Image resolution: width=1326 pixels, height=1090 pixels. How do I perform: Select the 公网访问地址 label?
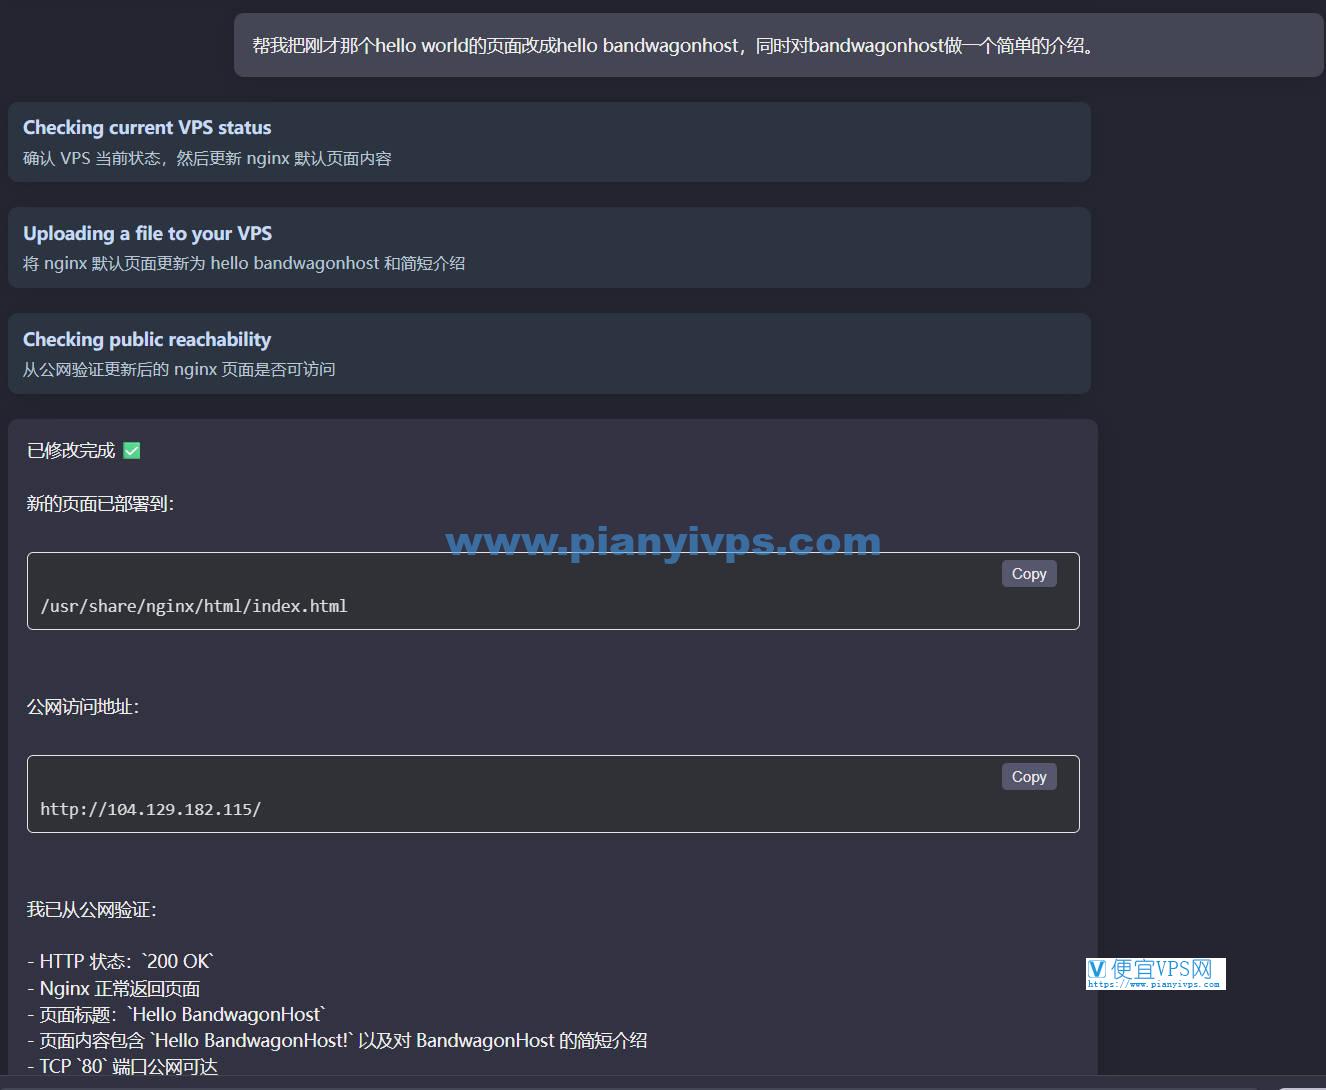(x=83, y=707)
